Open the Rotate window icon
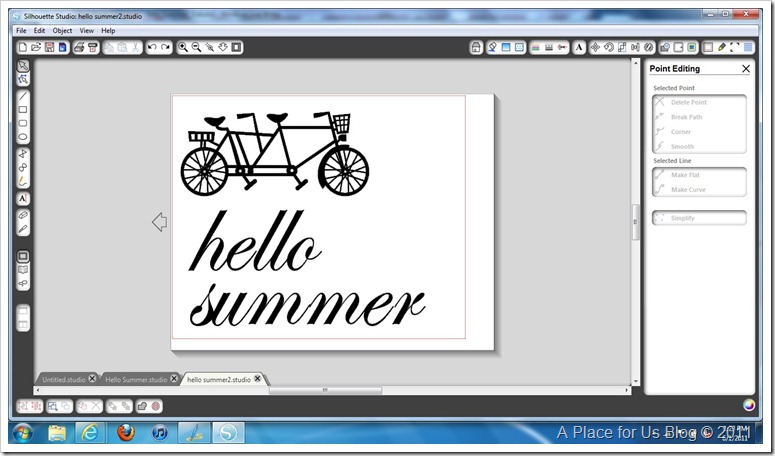The height and width of the screenshot is (456, 775). (609, 47)
